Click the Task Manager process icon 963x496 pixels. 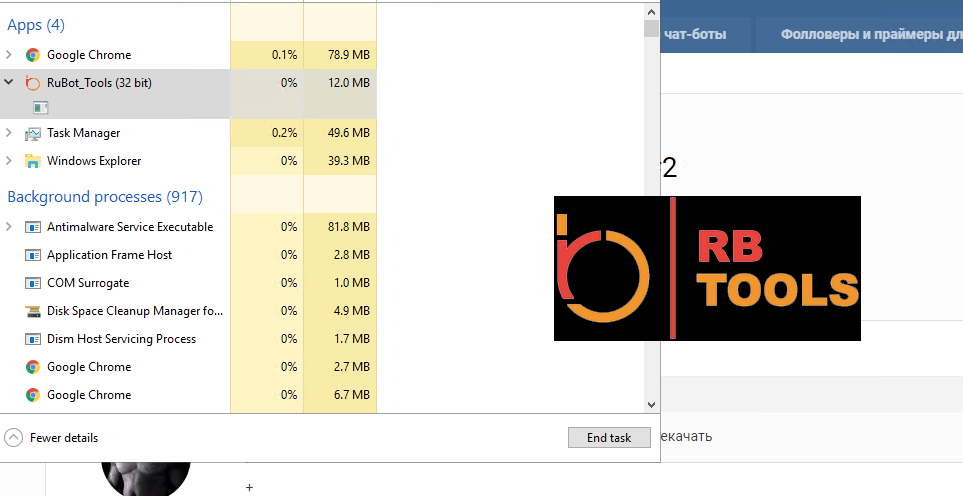coord(33,133)
